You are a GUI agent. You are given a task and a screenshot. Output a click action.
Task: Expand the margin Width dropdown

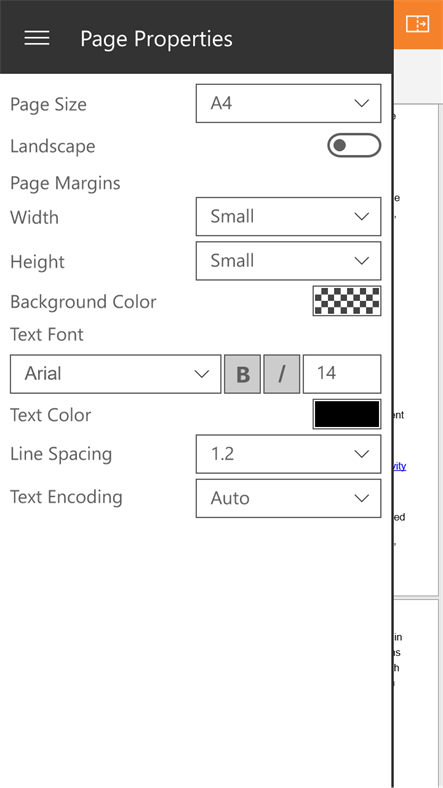point(288,217)
